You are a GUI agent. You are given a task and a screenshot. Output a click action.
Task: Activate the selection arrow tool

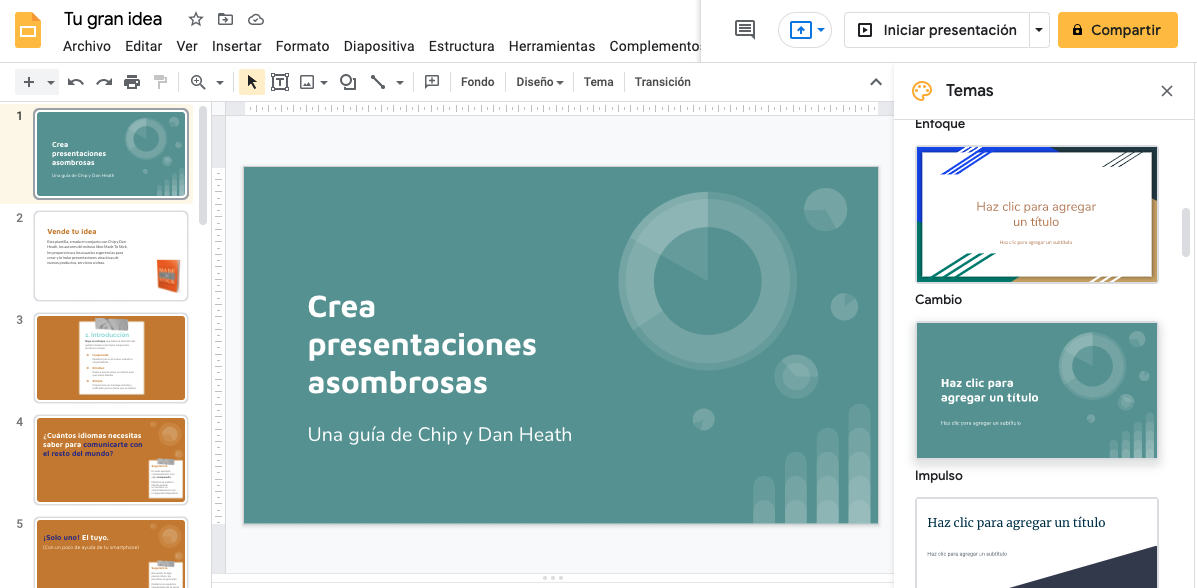pos(251,81)
